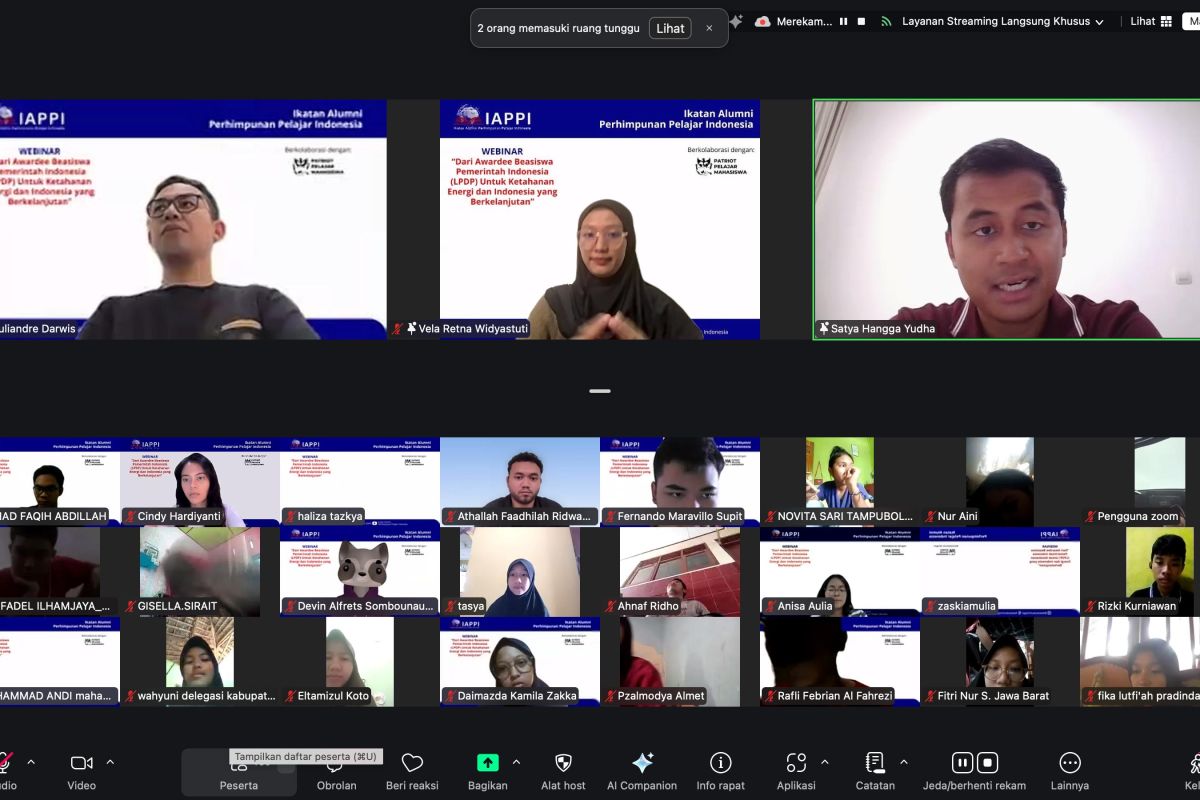Pause the recording in top bar
1200x800 pixels.
(x=844, y=21)
